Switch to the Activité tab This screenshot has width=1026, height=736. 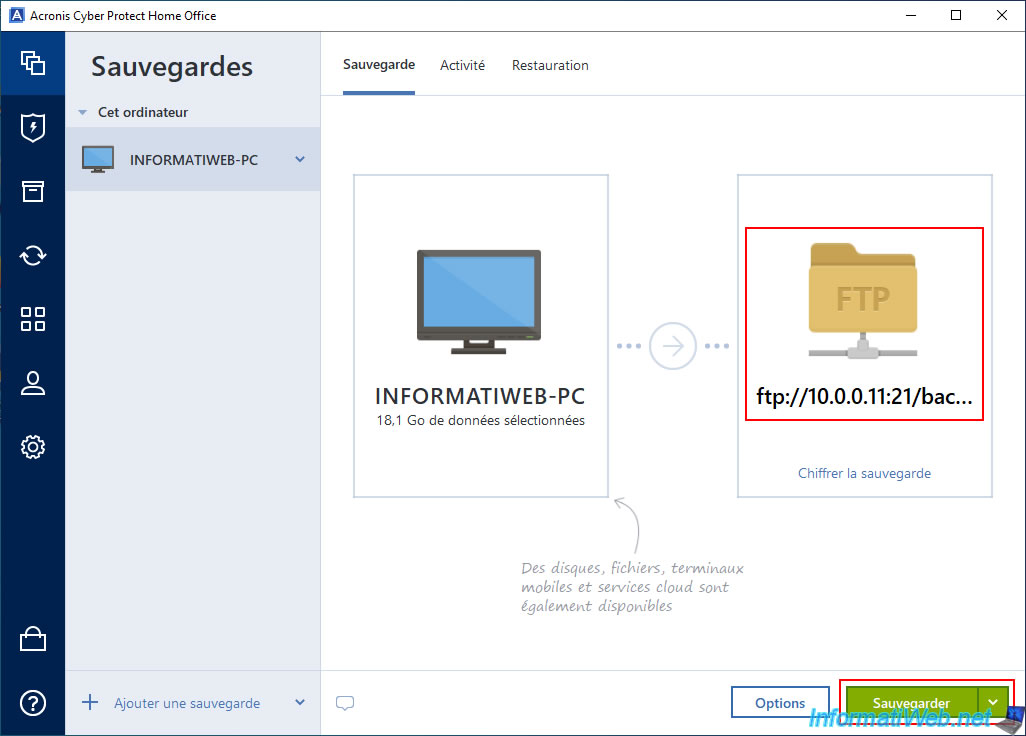(463, 65)
